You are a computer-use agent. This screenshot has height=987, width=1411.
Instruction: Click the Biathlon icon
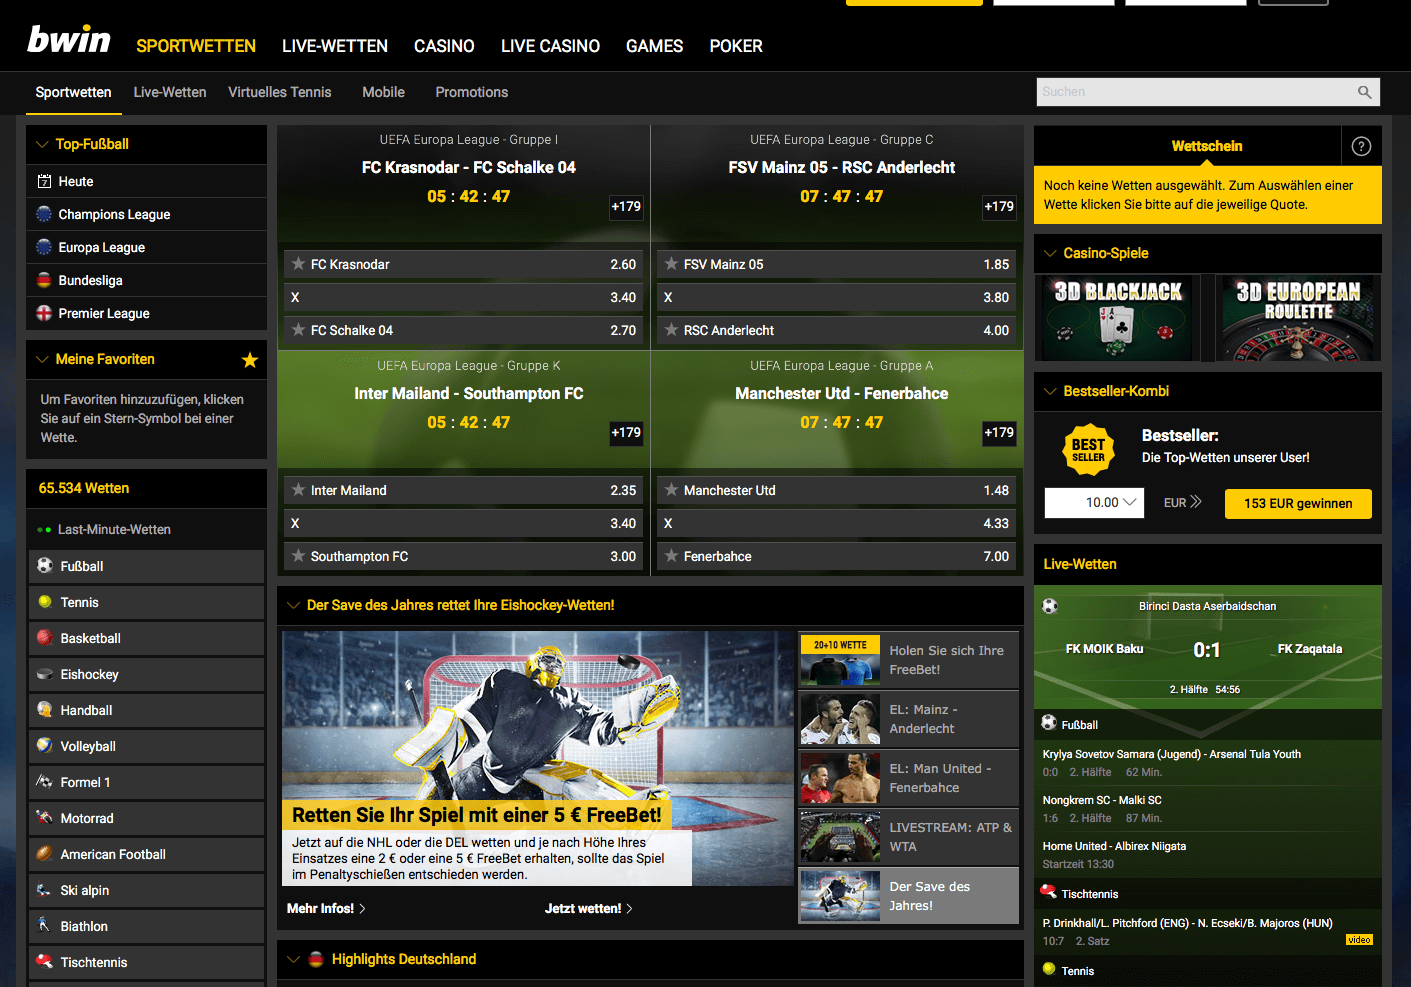(44, 925)
